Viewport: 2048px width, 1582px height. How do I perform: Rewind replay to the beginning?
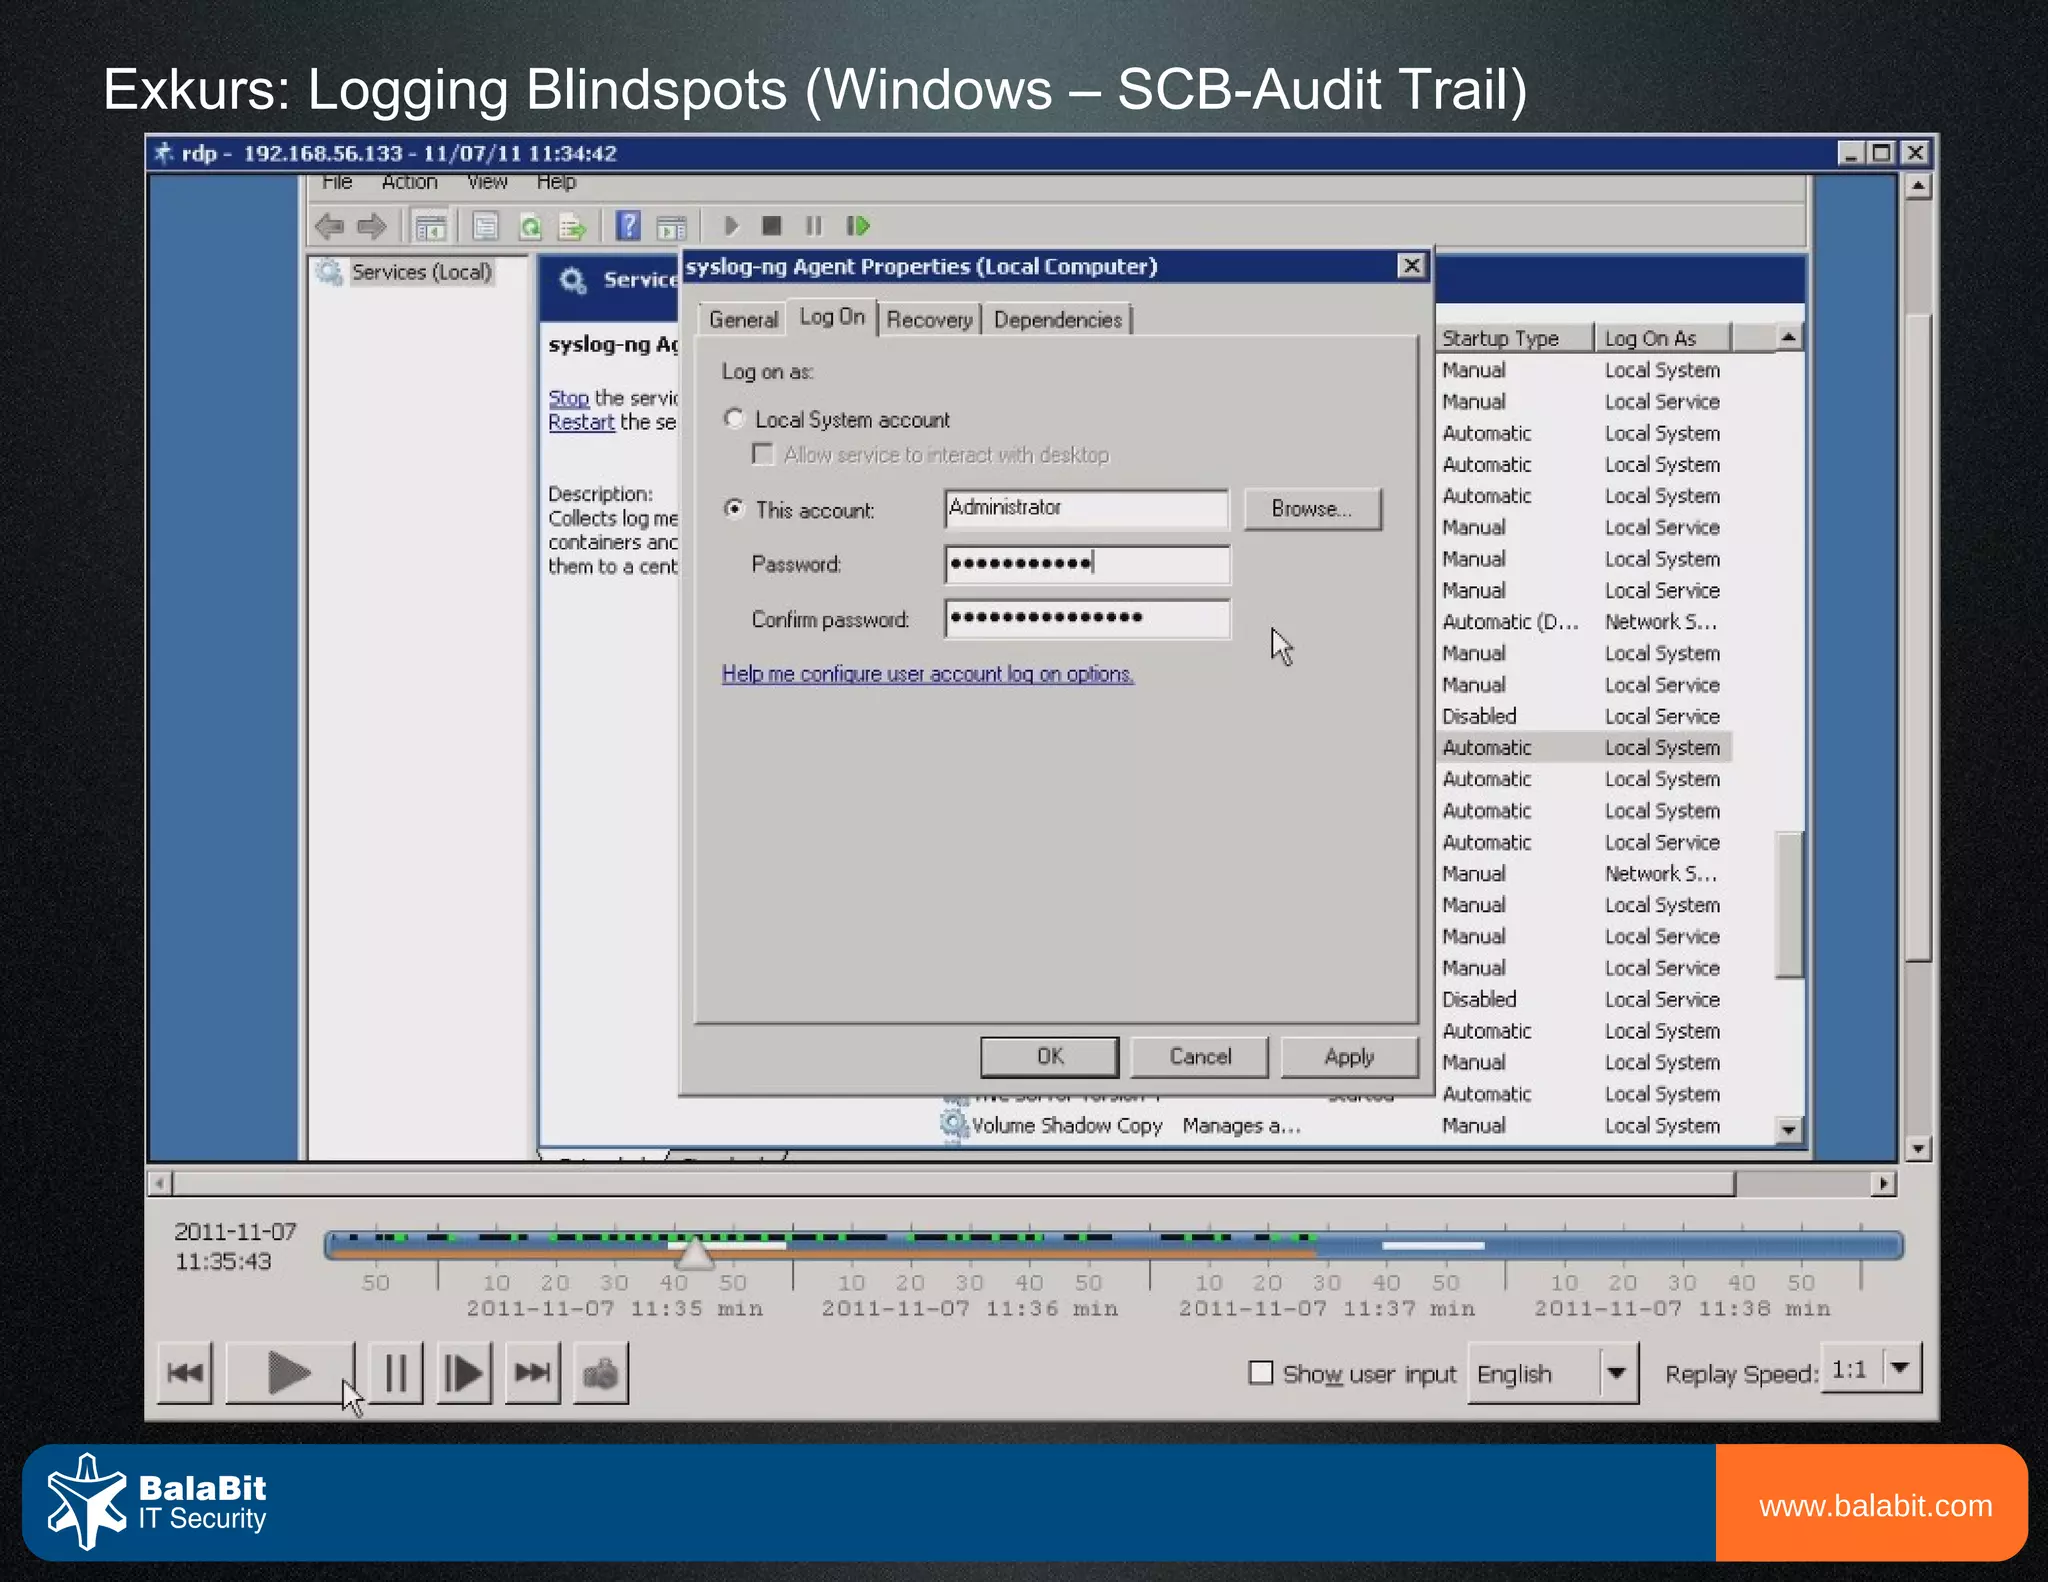(x=185, y=1372)
